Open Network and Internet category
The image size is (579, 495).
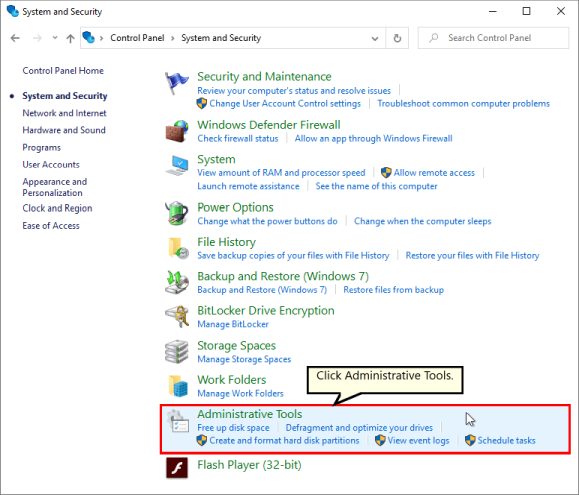[64, 113]
